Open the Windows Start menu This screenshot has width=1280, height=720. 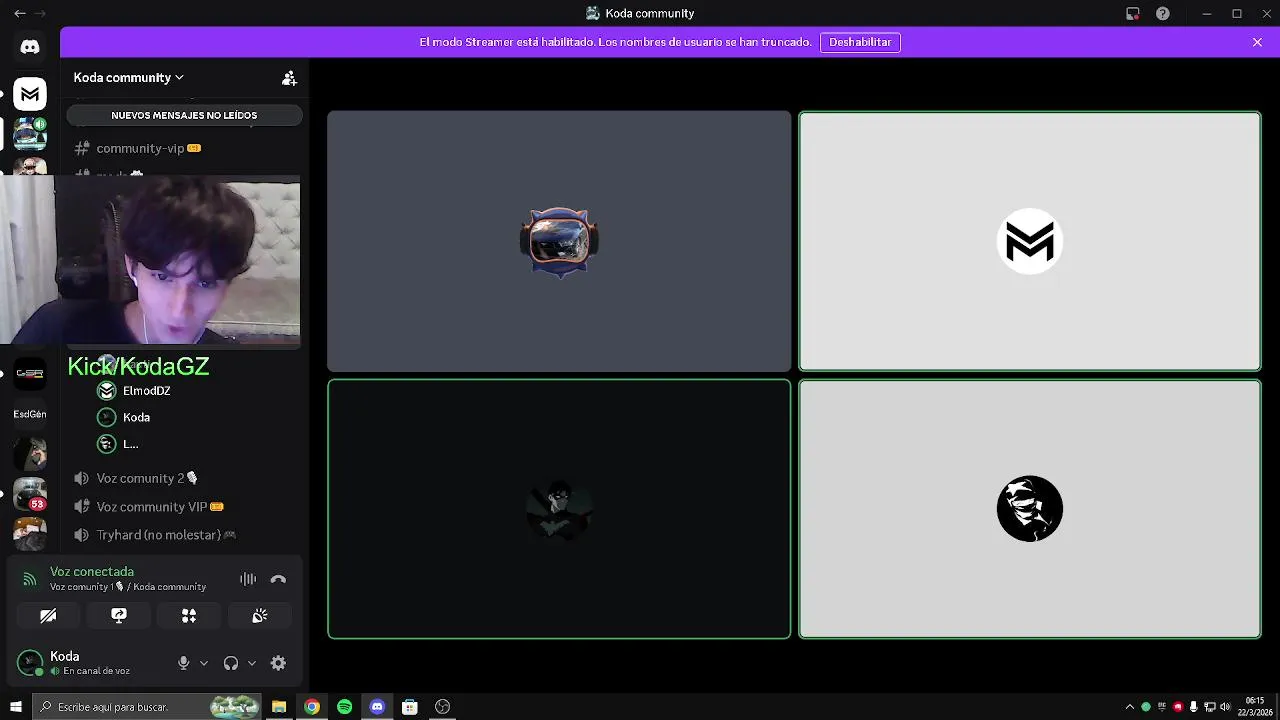click(x=15, y=707)
